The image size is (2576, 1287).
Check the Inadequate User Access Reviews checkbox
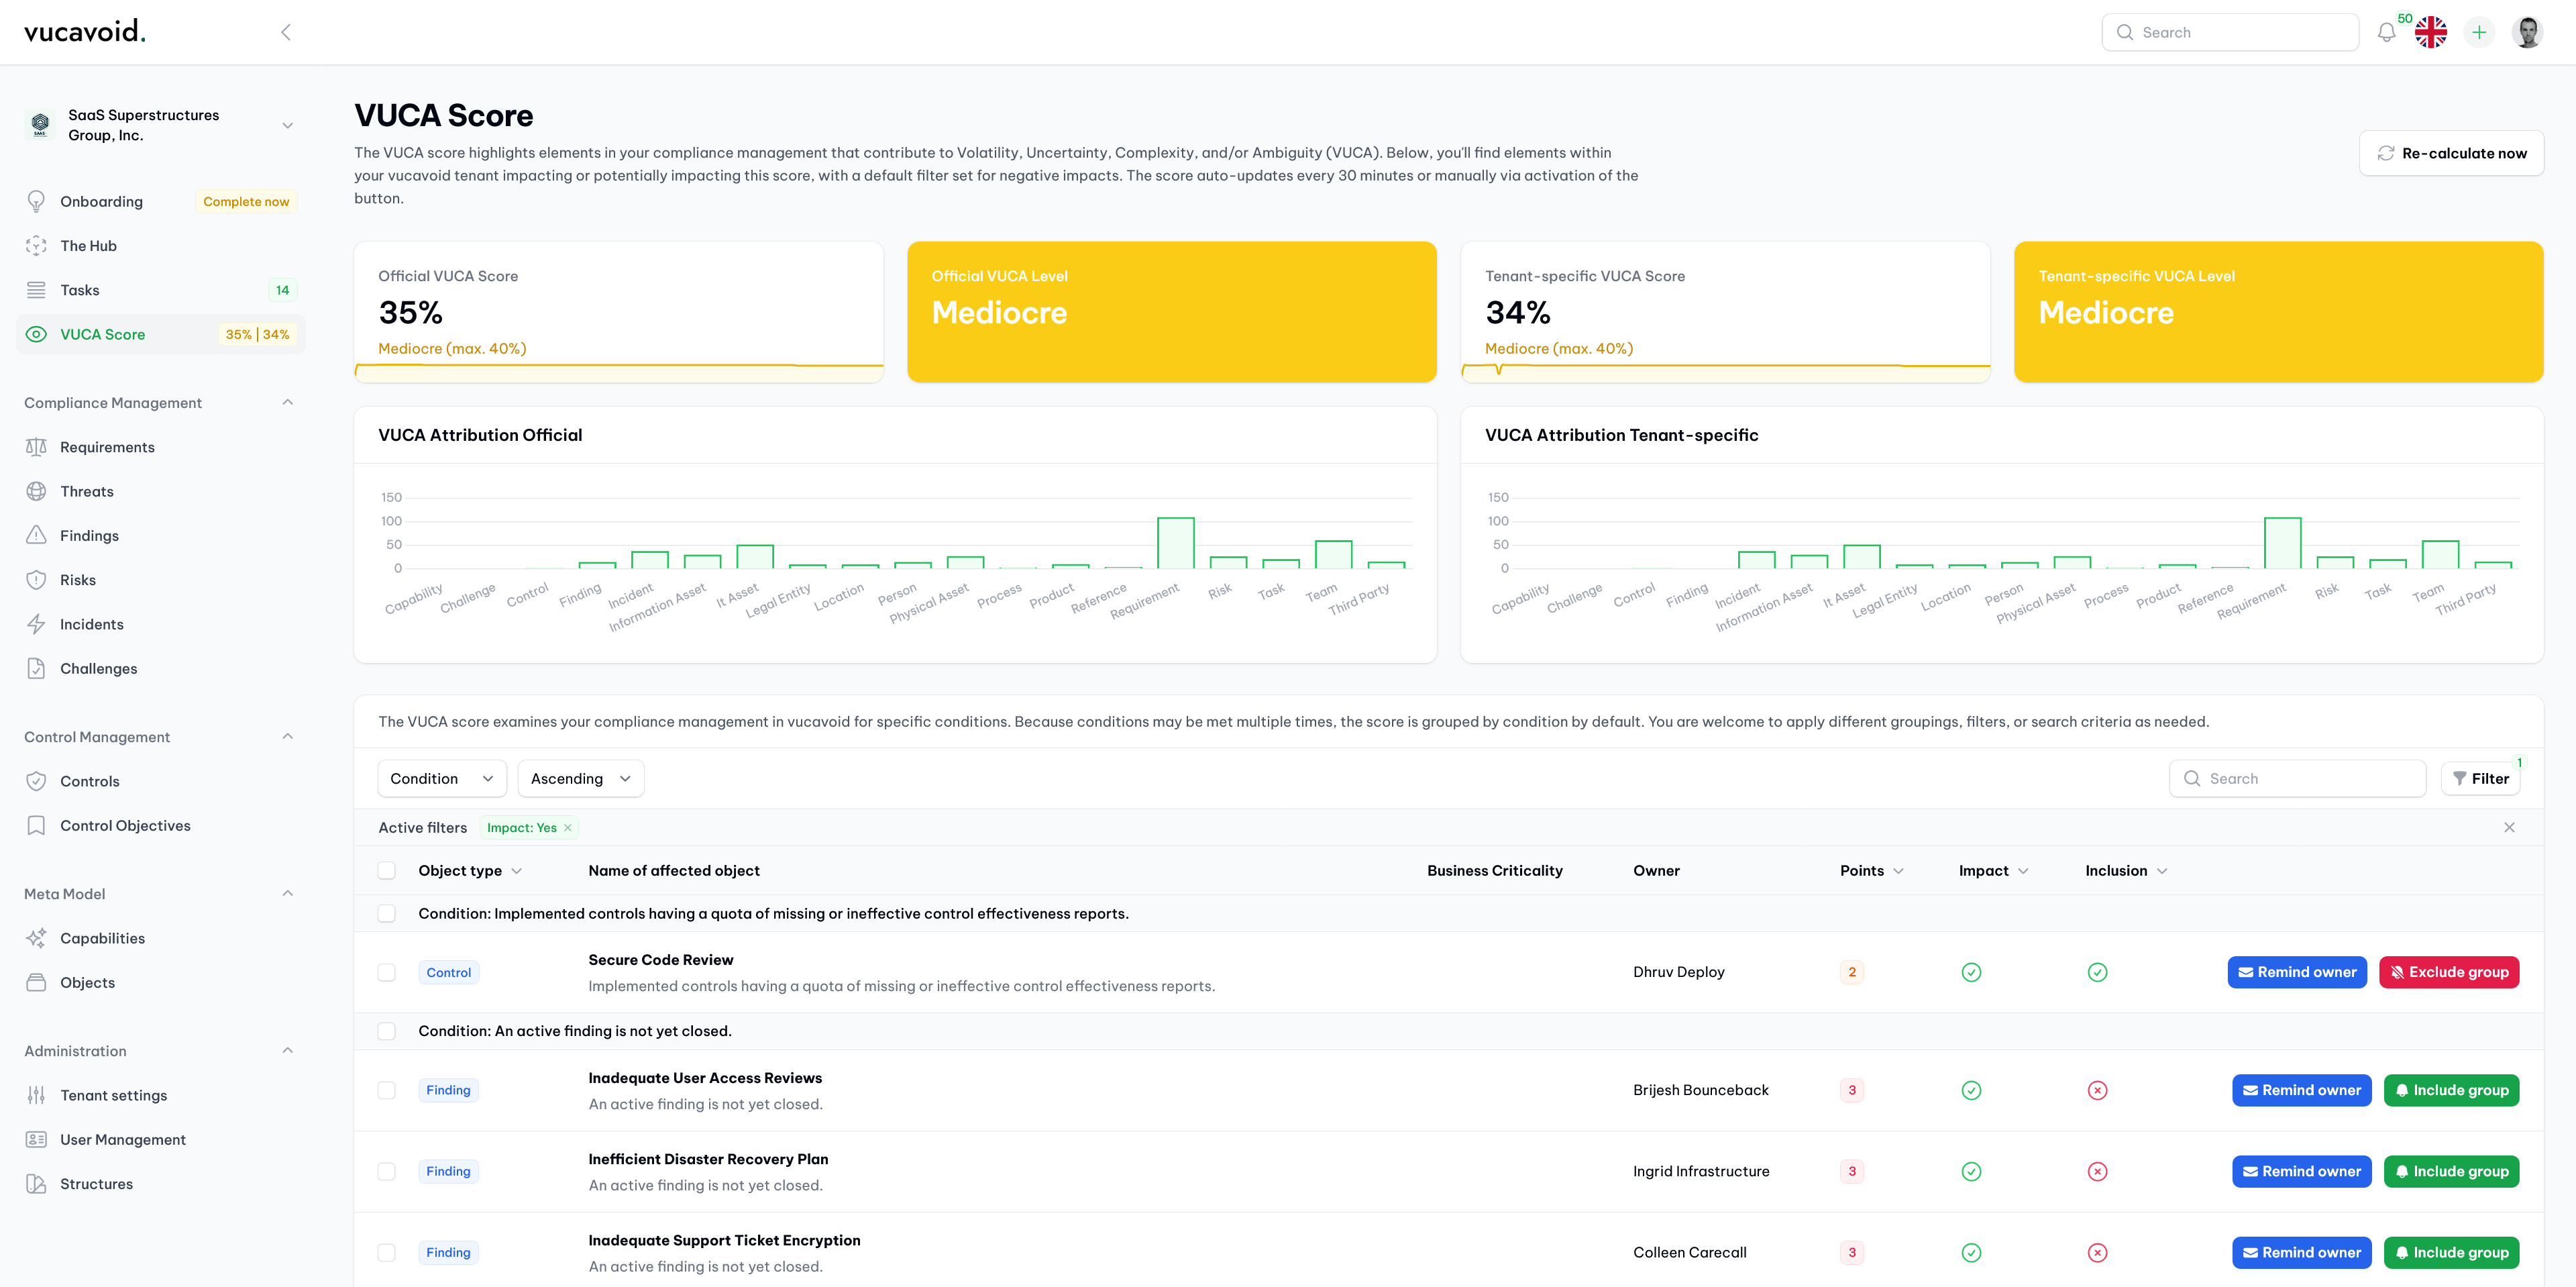coord(383,1090)
